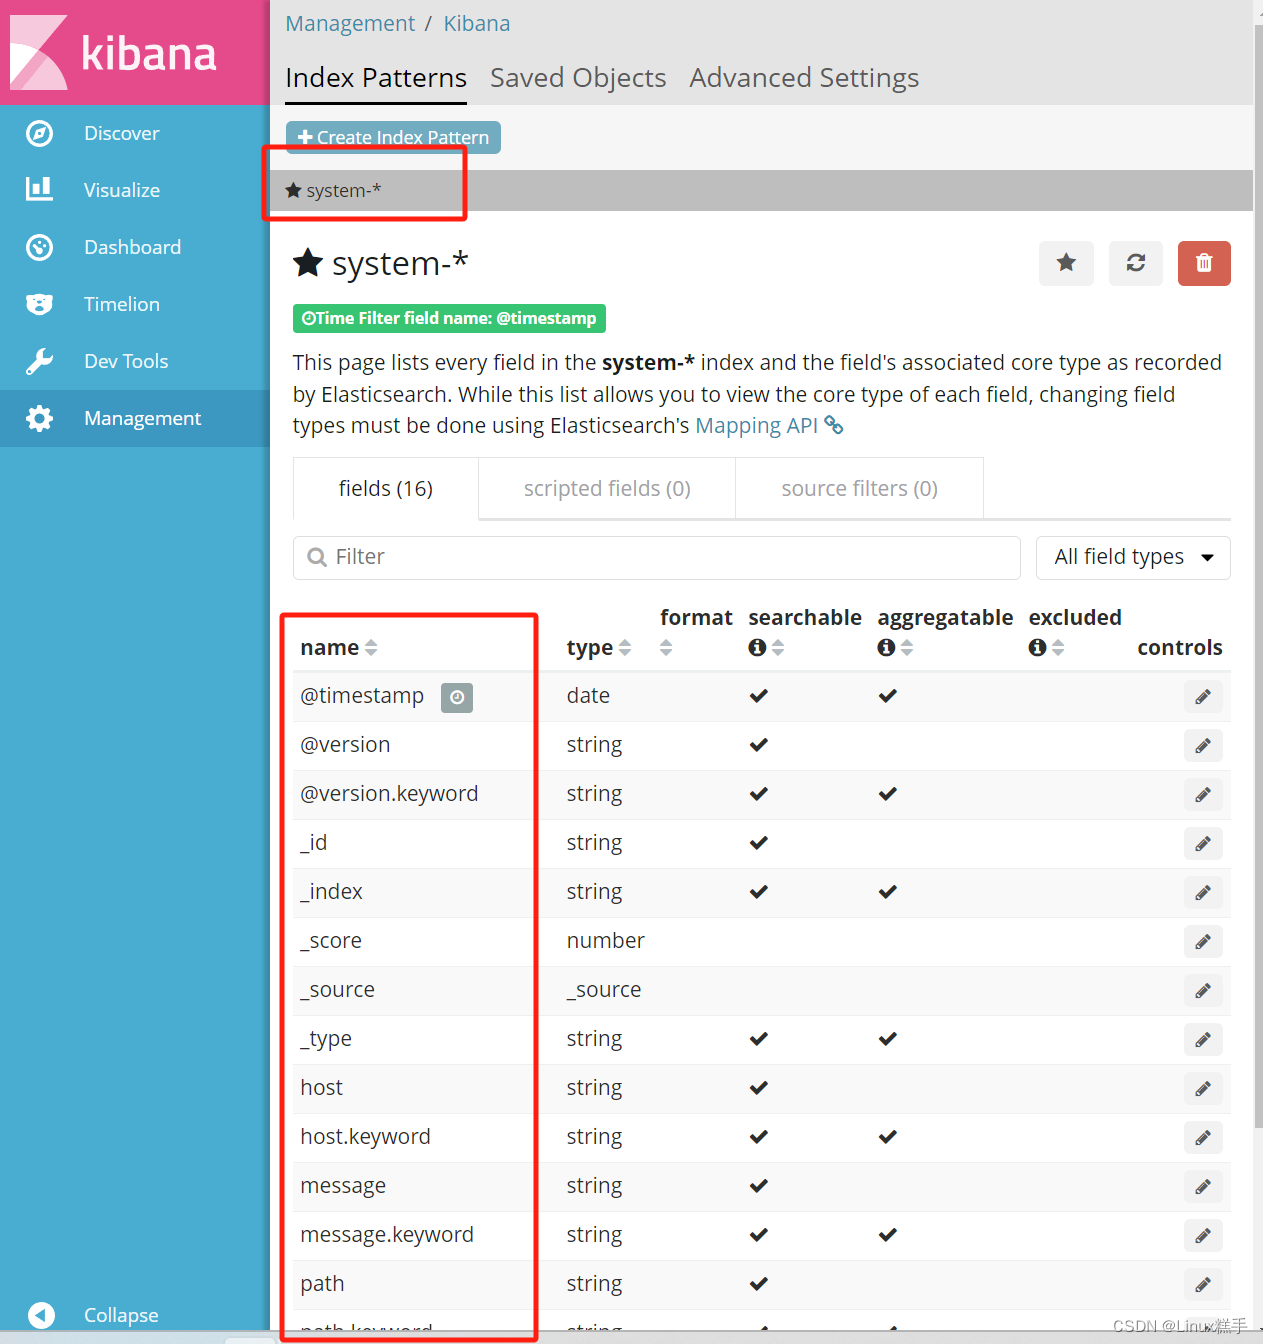The width and height of the screenshot is (1263, 1344).
Task: Open the Timelion bear icon
Action: (x=39, y=304)
